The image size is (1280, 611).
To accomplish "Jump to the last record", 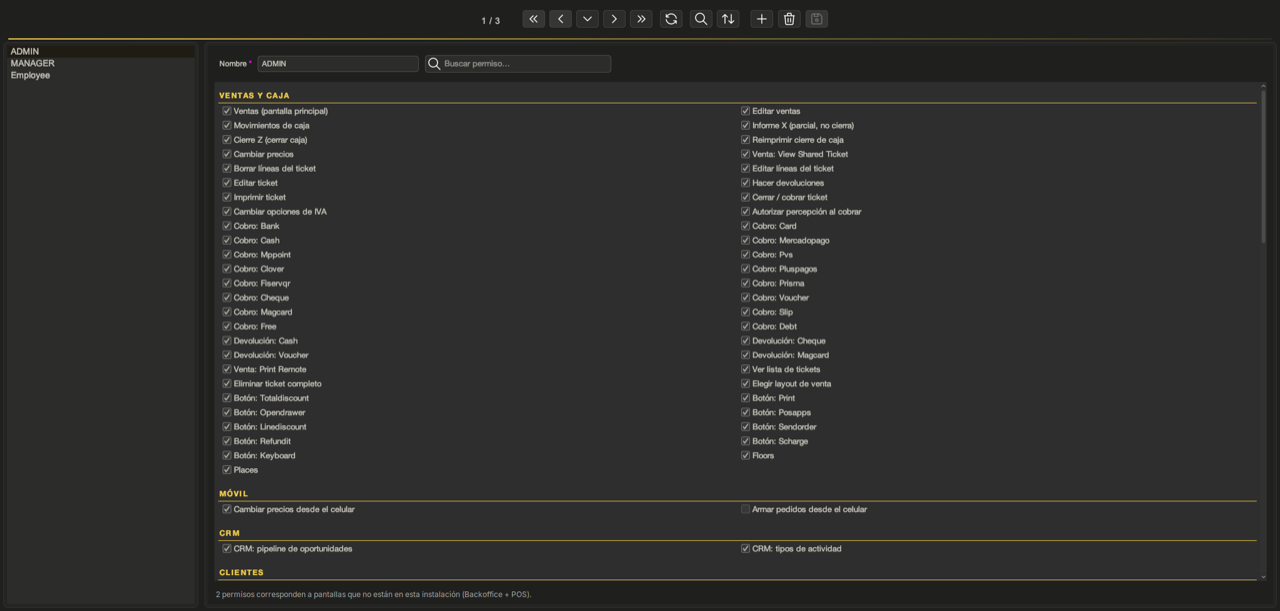I will [x=641, y=19].
